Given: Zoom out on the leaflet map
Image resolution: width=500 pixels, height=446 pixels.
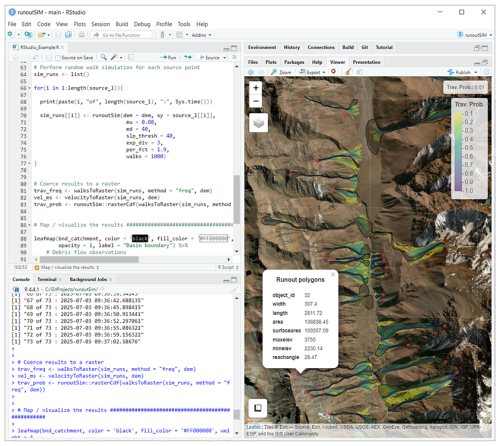Looking at the screenshot, I should click(x=256, y=101).
